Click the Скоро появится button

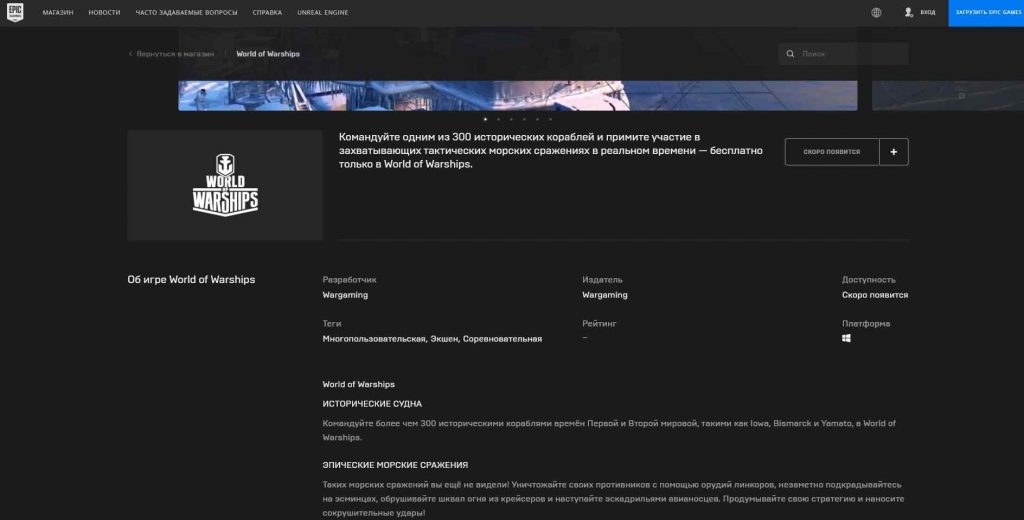(830, 151)
